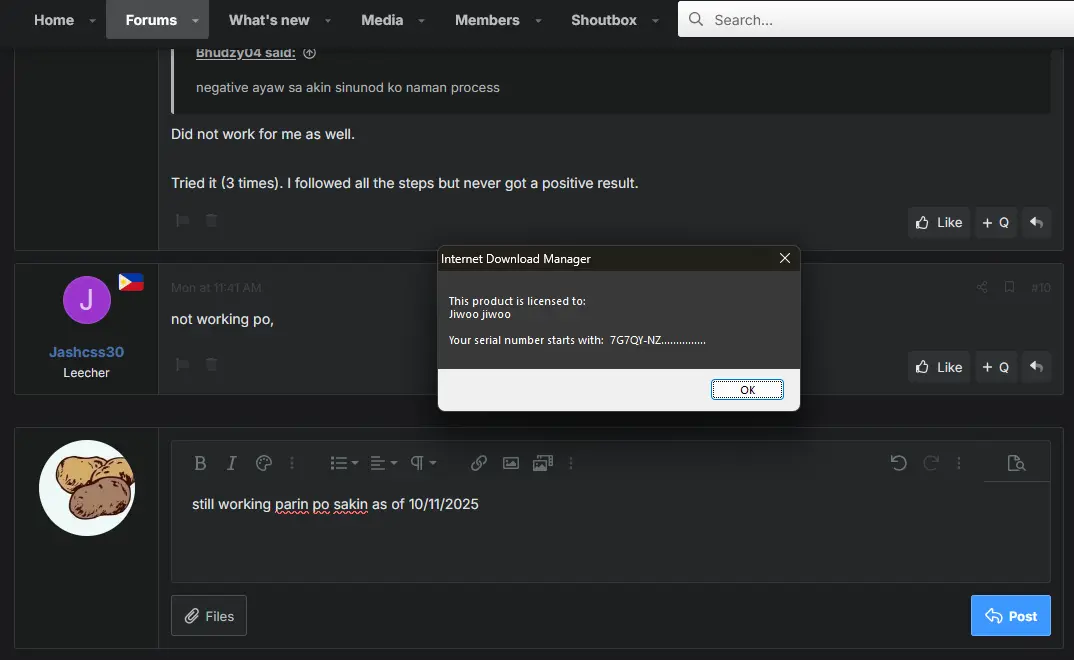This screenshot has height=660, width=1074.
Task: Open media gallery embed icon in editor
Action: (542, 464)
